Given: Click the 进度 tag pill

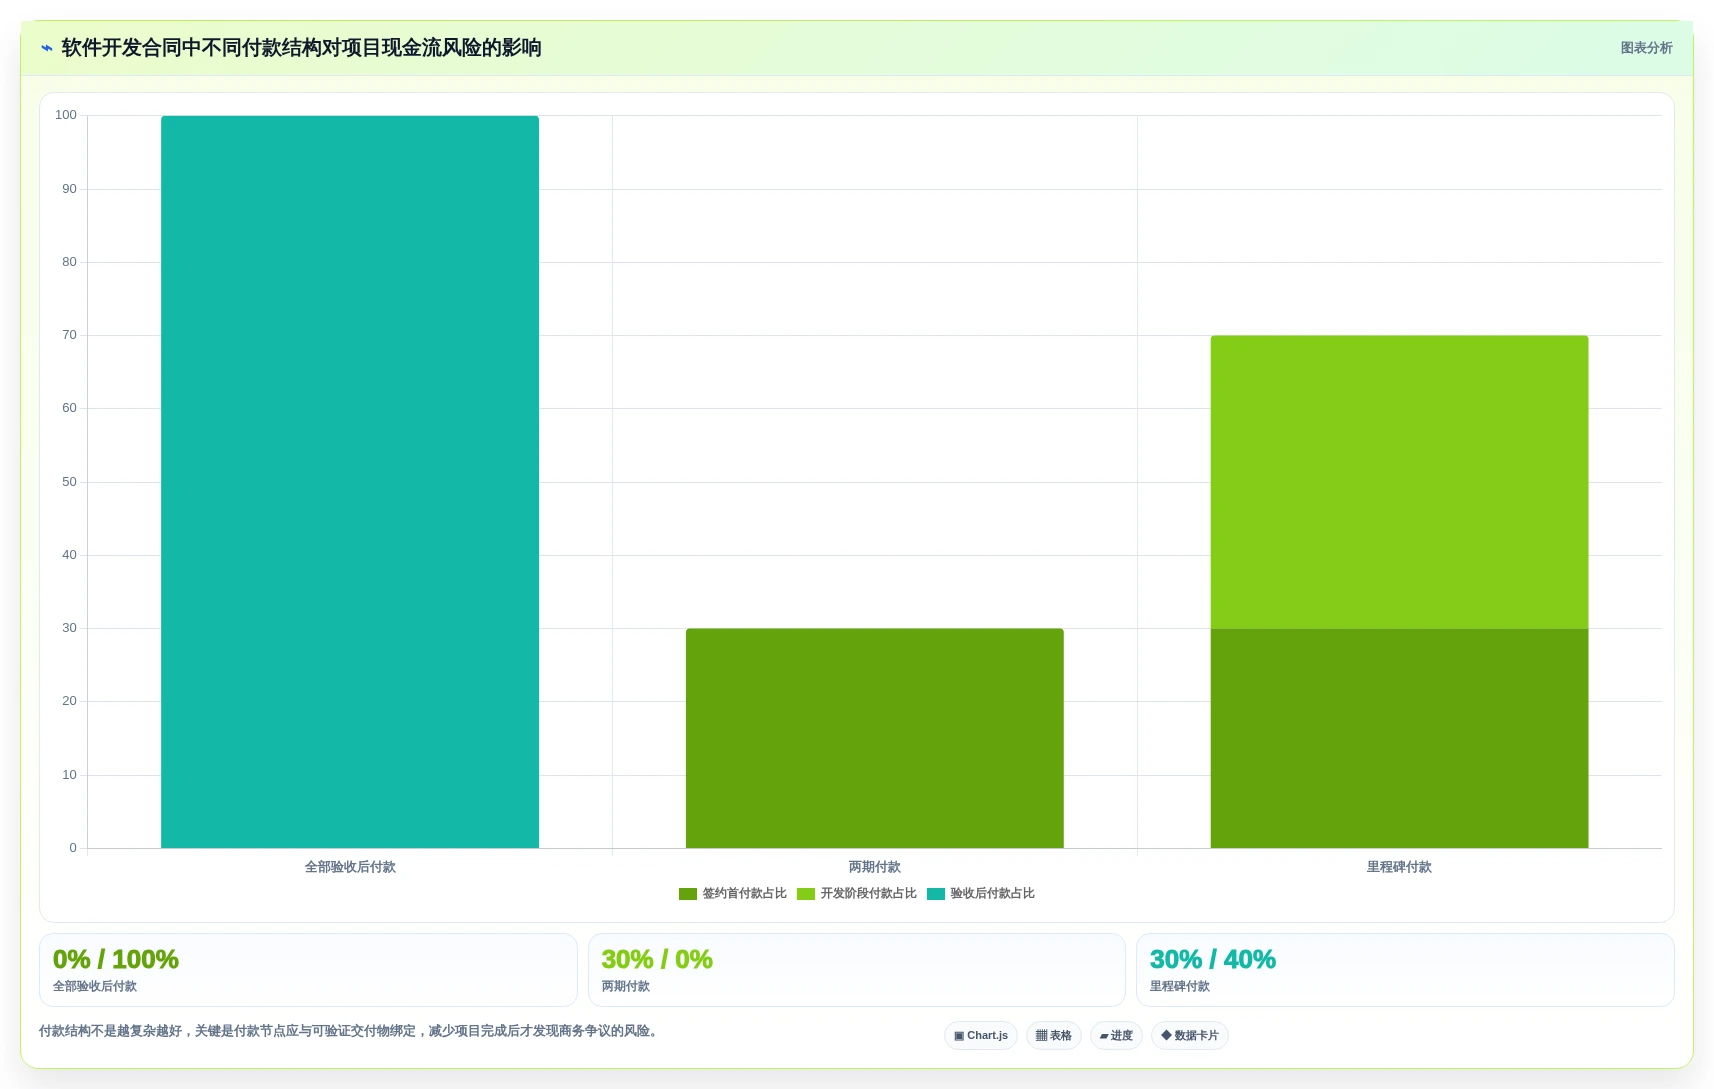Looking at the screenshot, I should tap(1116, 1036).
